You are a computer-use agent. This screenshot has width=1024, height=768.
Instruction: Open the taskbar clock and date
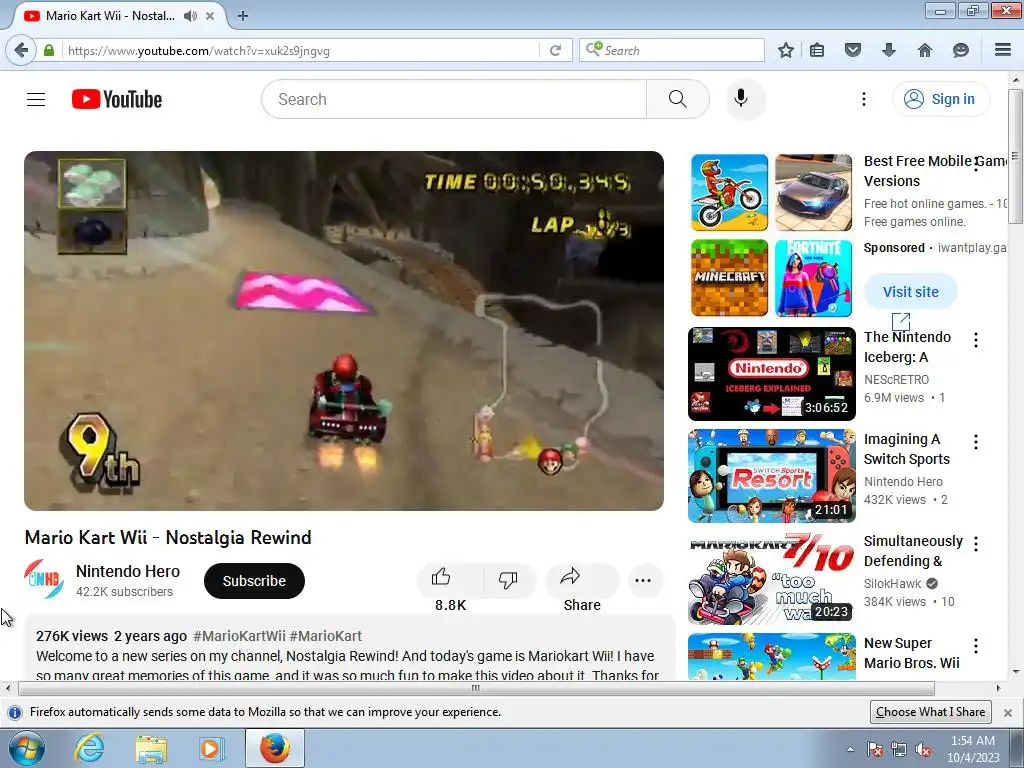(x=973, y=749)
